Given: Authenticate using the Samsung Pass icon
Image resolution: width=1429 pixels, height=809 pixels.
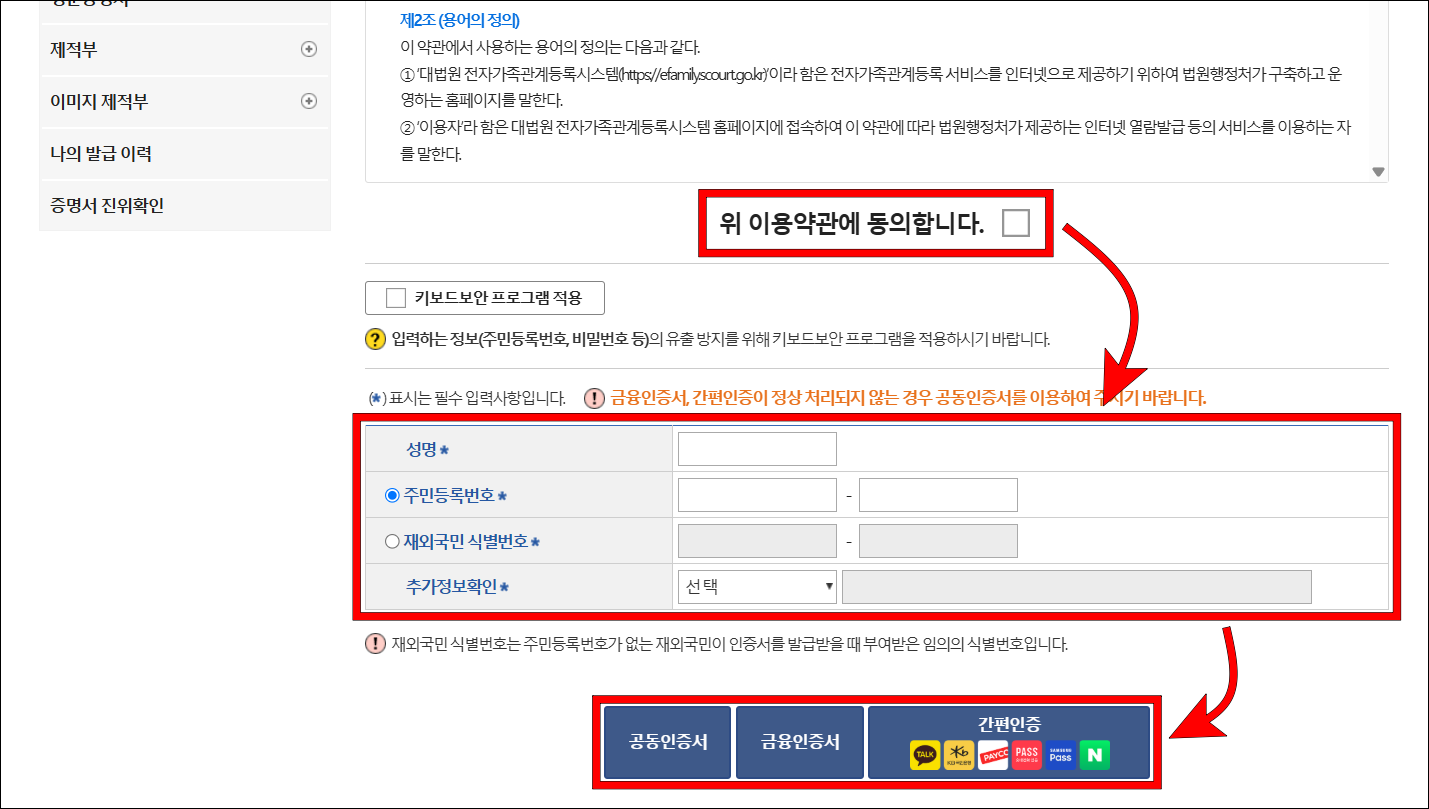Looking at the screenshot, I should (1061, 755).
